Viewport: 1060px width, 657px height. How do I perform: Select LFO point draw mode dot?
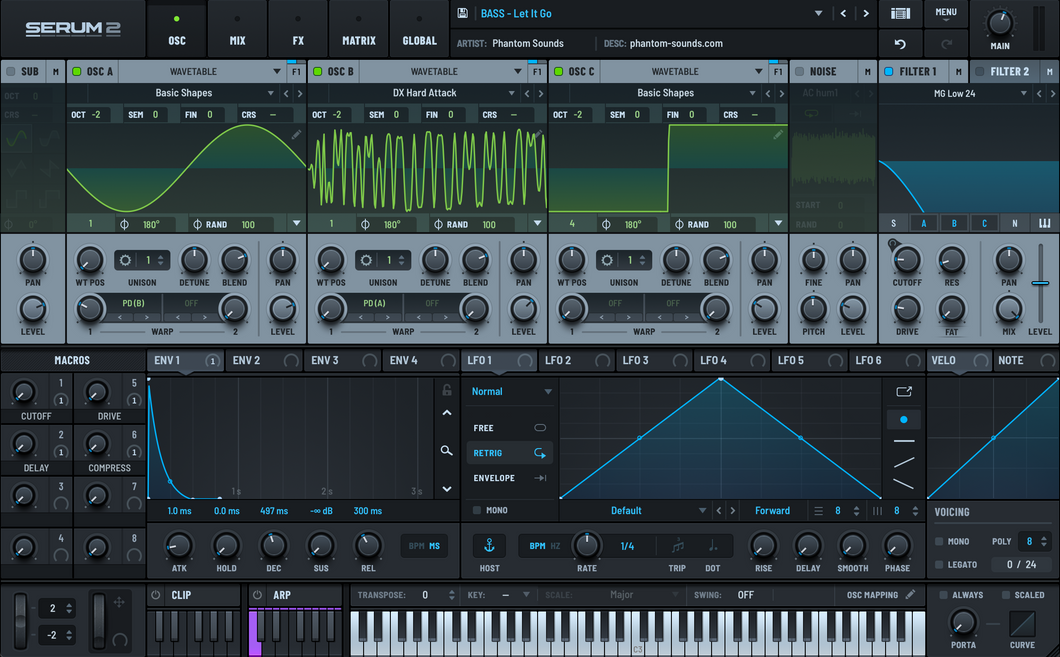click(x=904, y=420)
